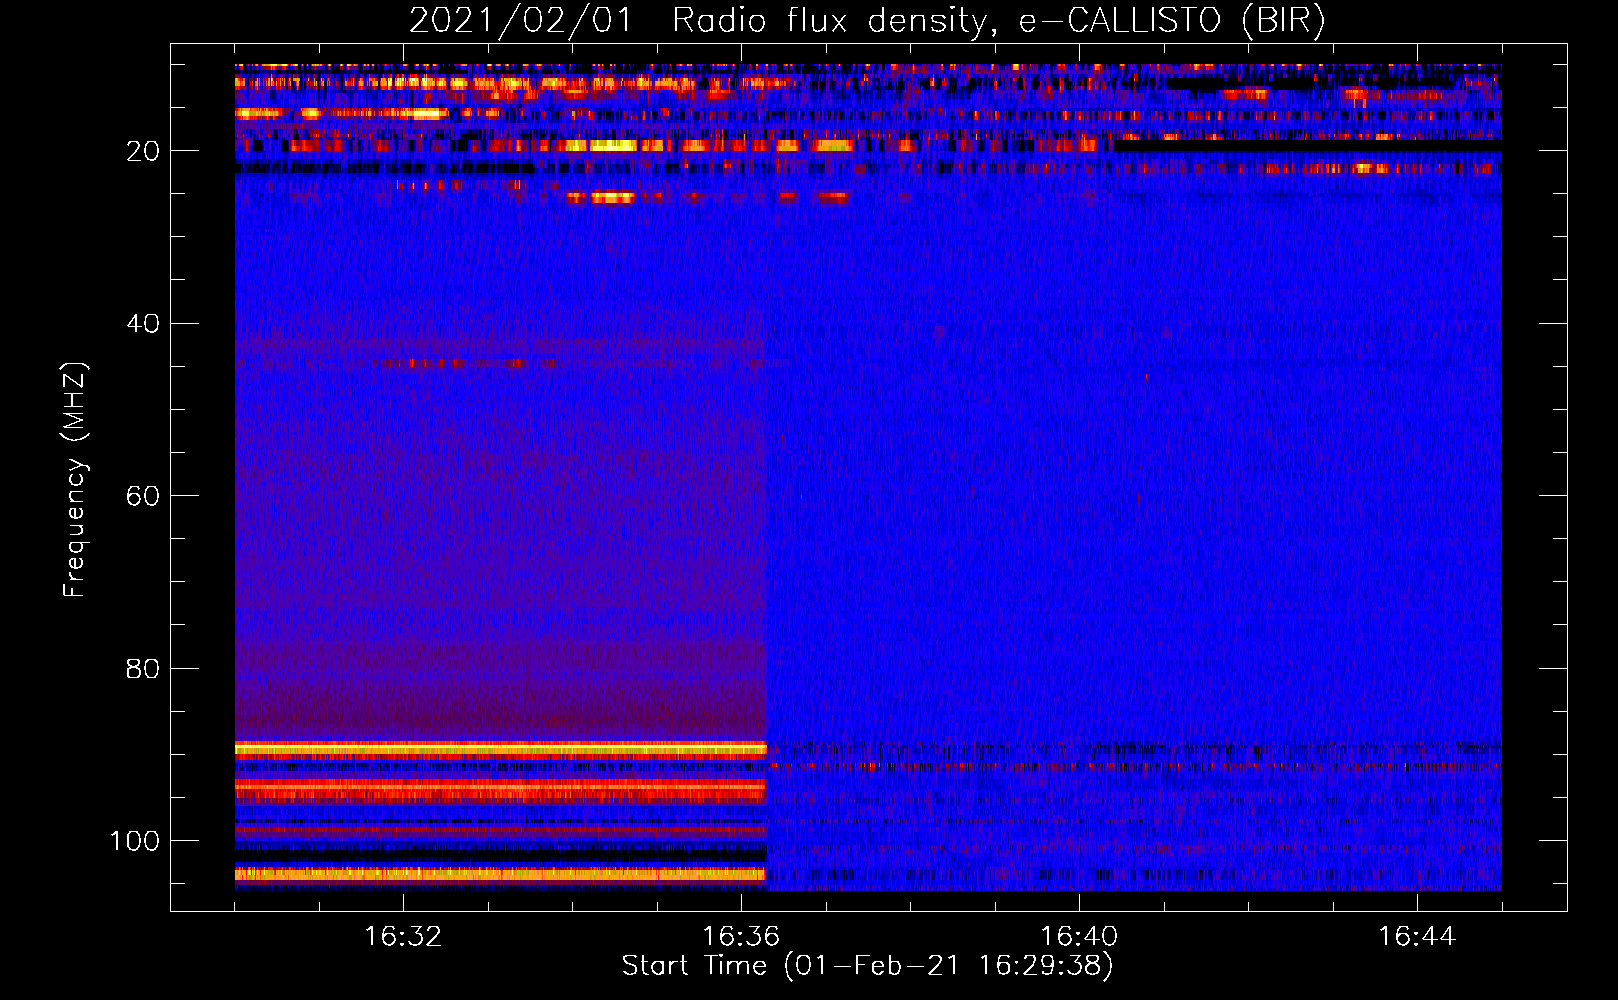Click the '16:36' time tick label
This screenshot has height=1000, width=1618.
741,936
